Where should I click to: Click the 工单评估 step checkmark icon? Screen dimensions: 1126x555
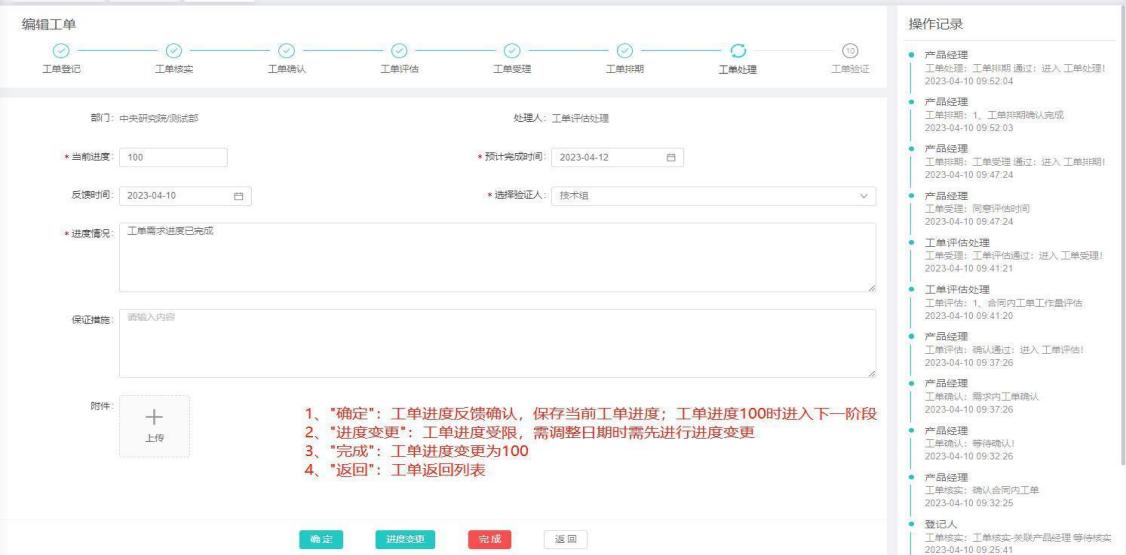point(399,50)
